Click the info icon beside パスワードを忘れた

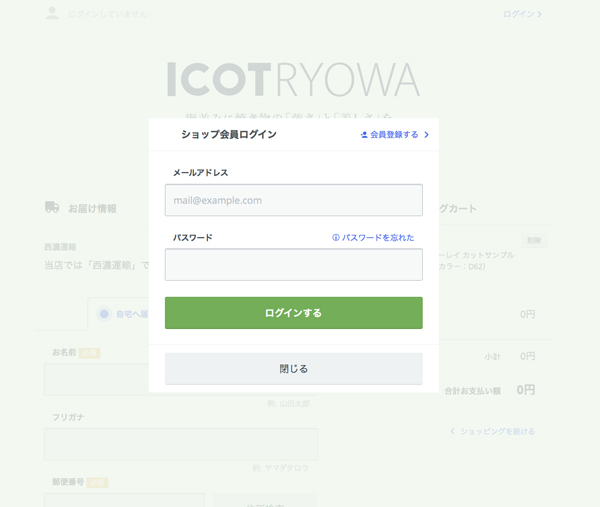click(336, 238)
